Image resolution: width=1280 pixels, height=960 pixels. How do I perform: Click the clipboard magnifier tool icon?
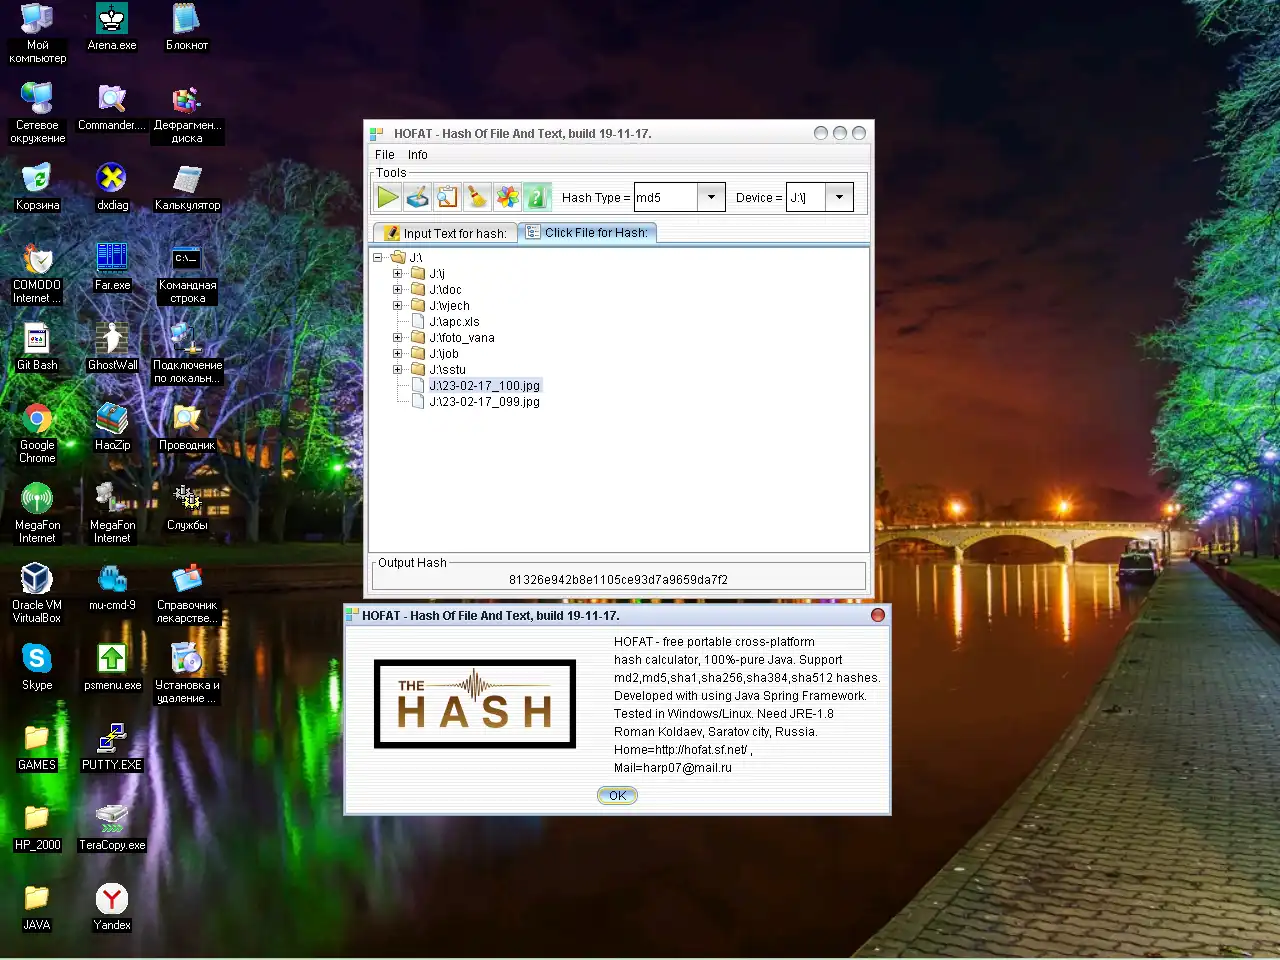click(x=448, y=197)
